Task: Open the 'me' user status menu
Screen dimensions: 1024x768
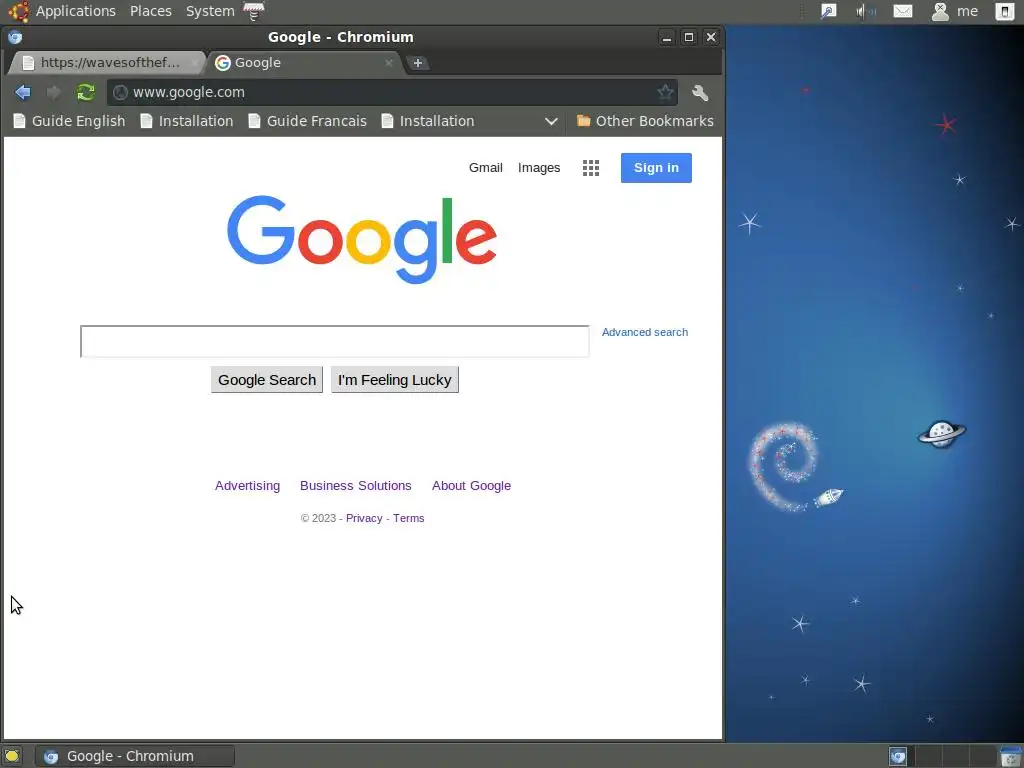Action: click(x=954, y=11)
